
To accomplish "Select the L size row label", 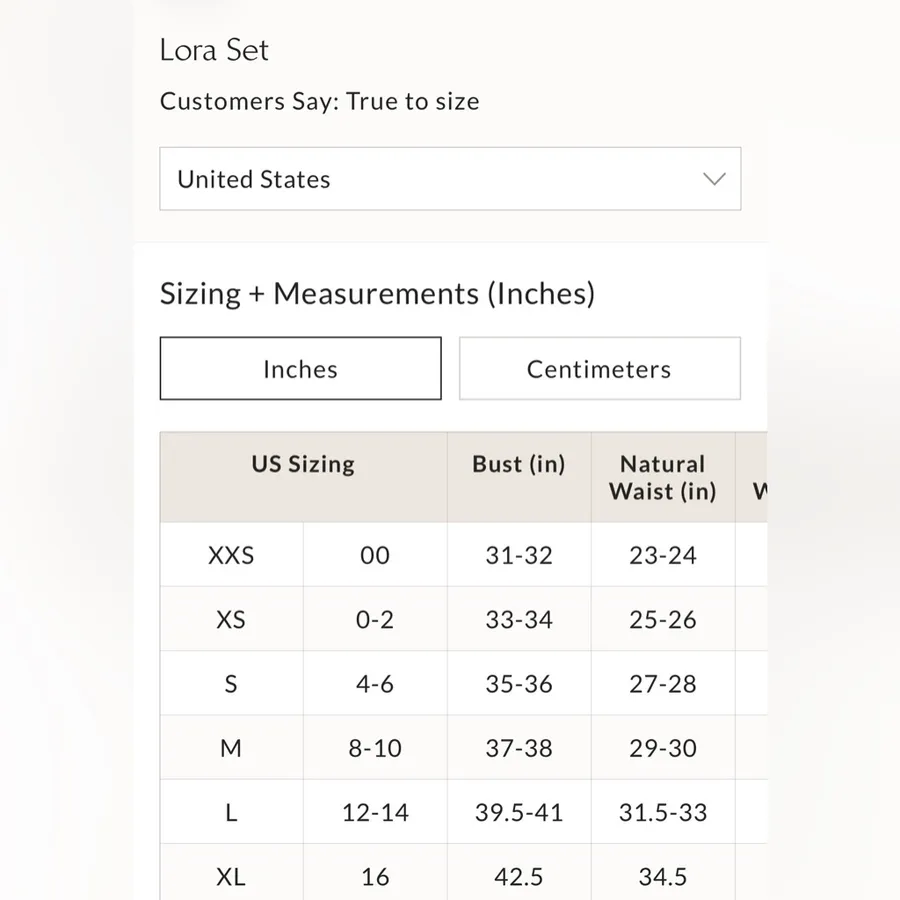I will pyautogui.click(x=231, y=812).
